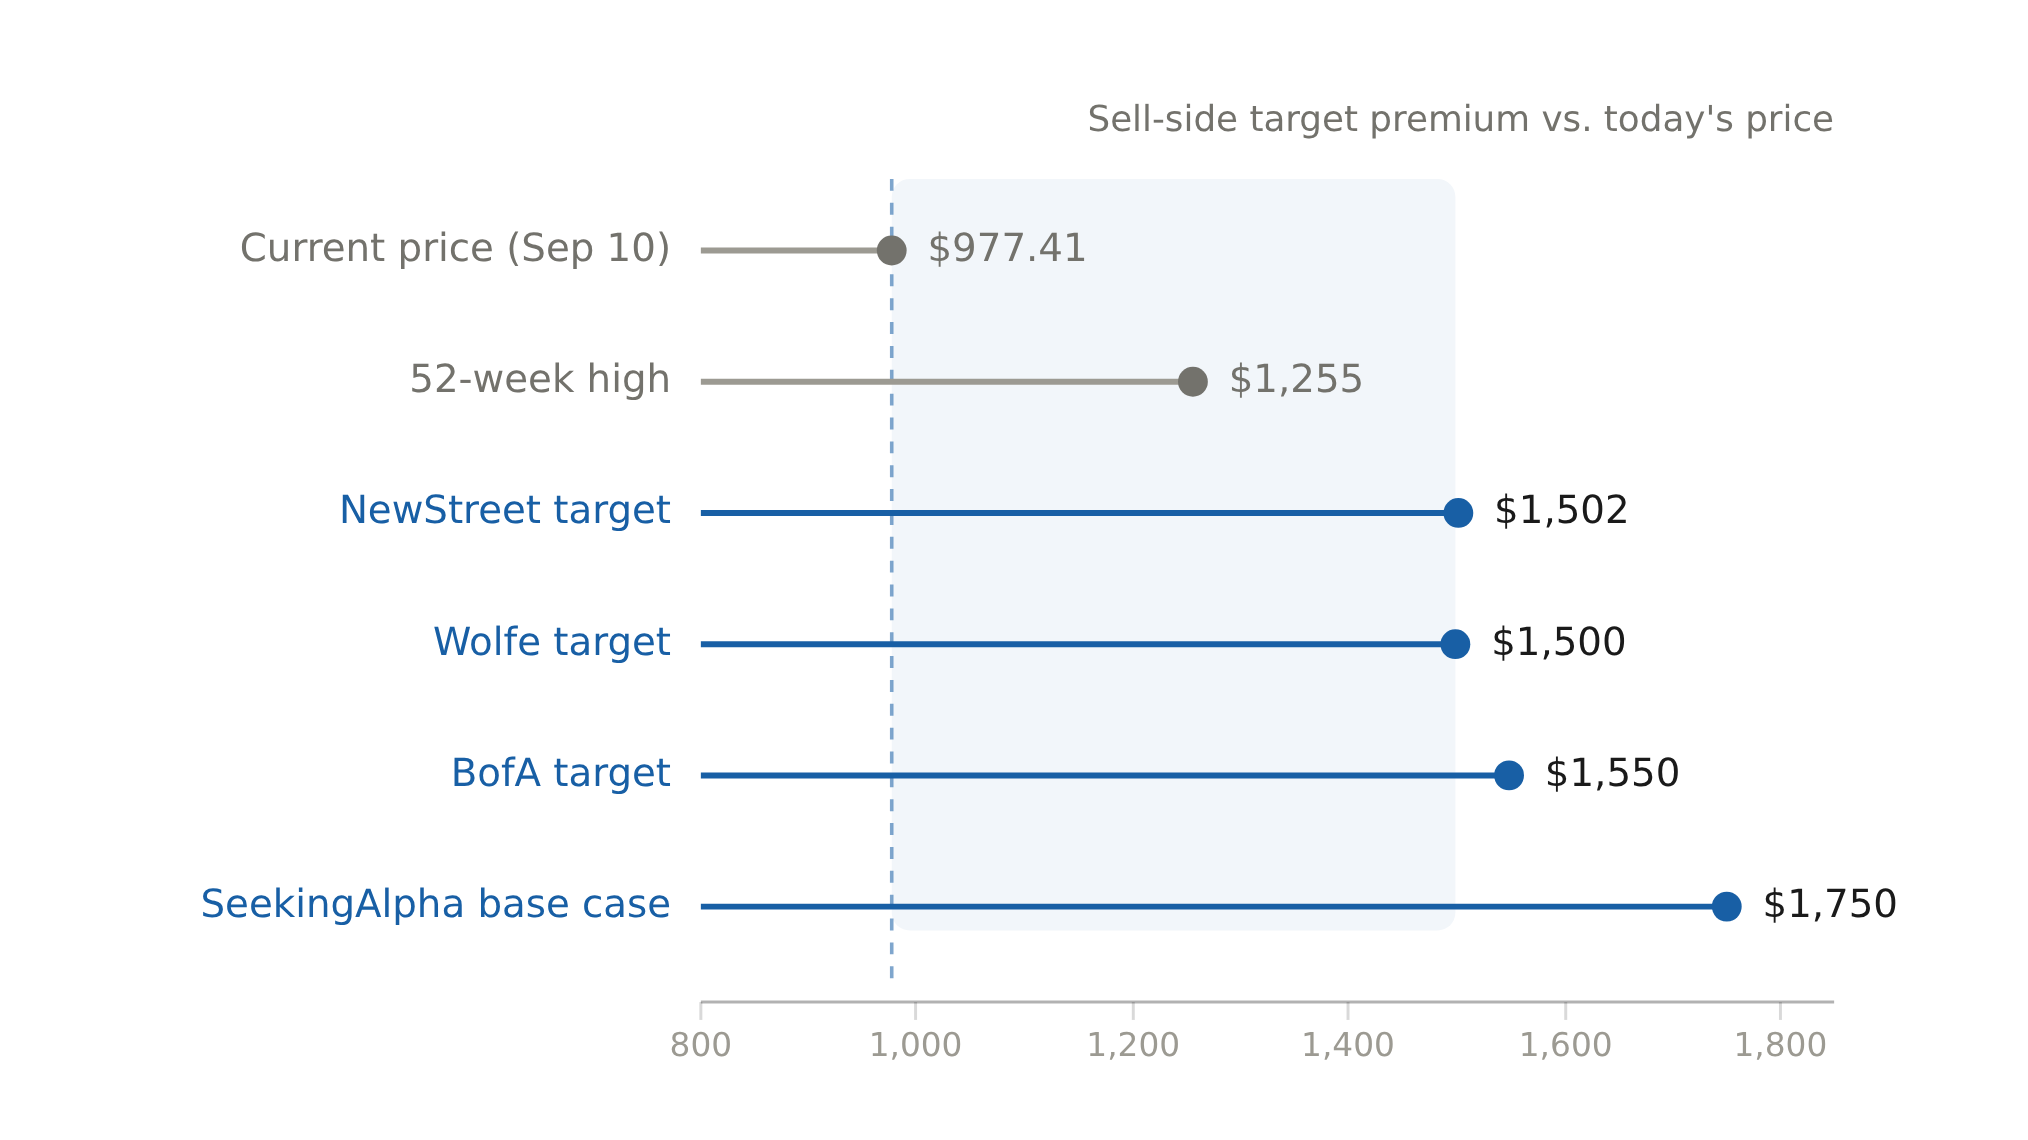The width and height of the screenshot is (2028, 1140).
Task: Click the Wolfe target row label
Action: pos(552,643)
